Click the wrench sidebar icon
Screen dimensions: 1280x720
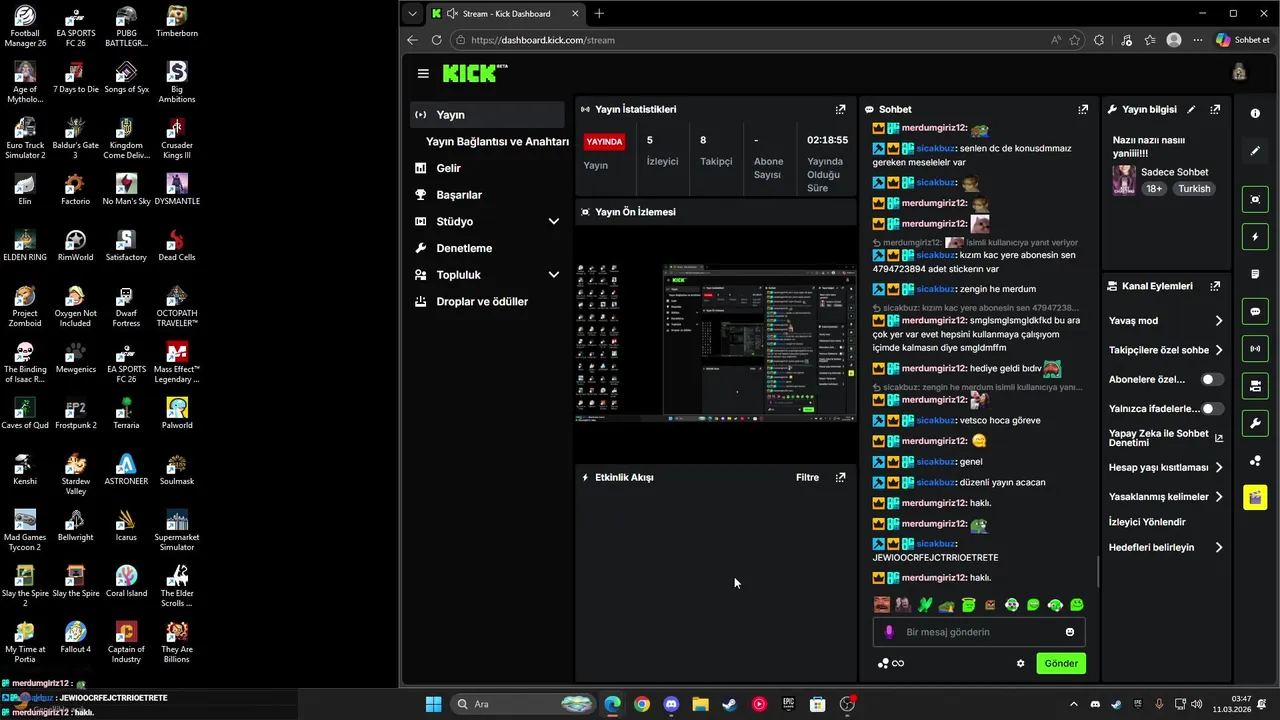point(1255,423)
